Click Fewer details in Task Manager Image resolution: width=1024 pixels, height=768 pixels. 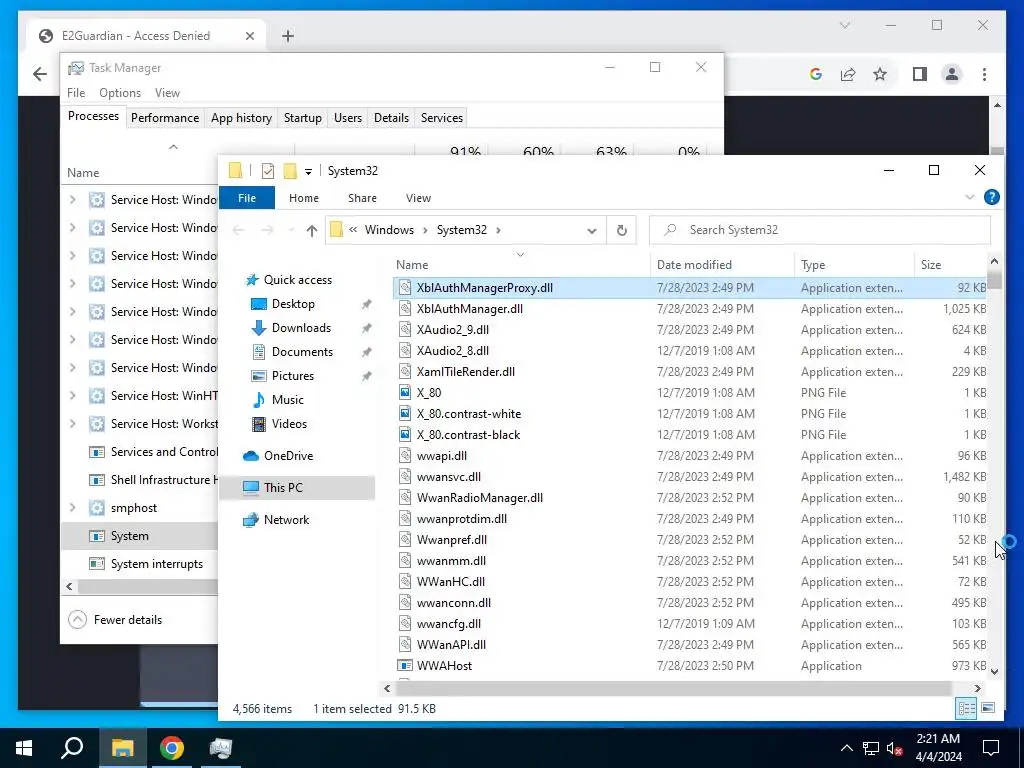(x=116, y=620)
